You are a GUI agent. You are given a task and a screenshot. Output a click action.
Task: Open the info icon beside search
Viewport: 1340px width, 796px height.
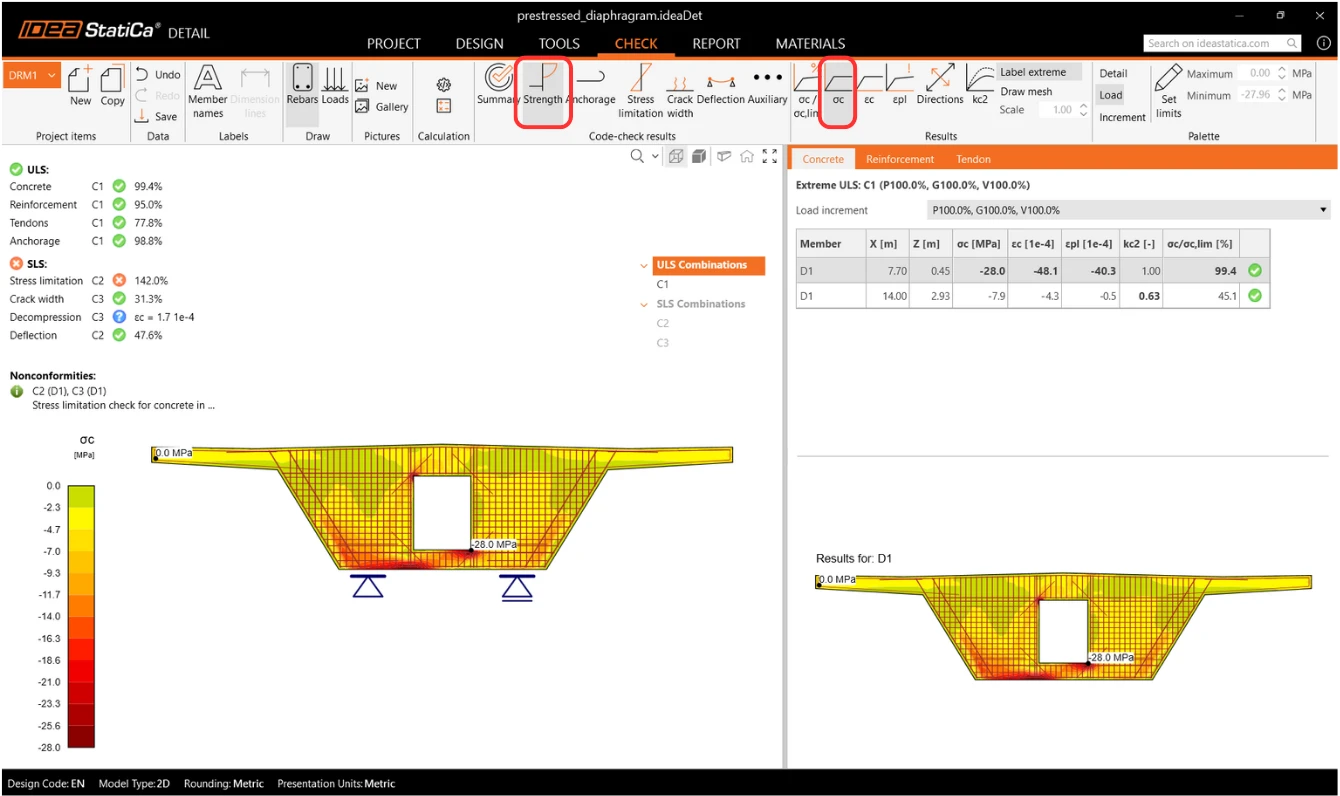click(1323, 43)
